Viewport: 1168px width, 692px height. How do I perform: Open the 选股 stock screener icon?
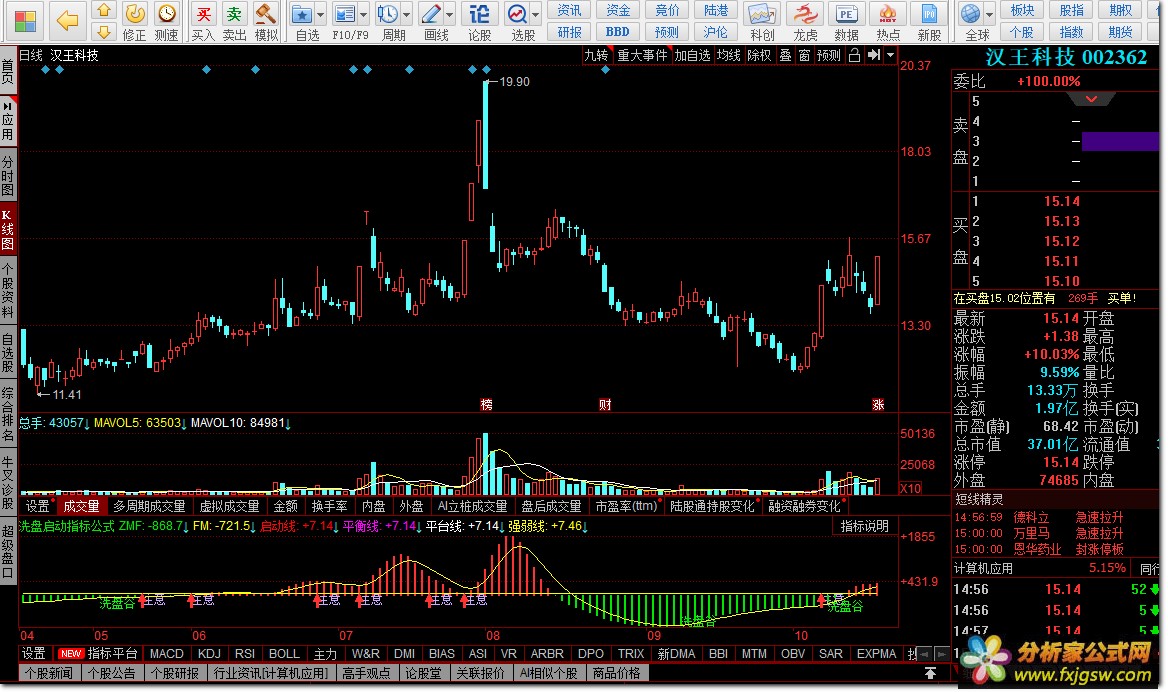tap(517, 13)
